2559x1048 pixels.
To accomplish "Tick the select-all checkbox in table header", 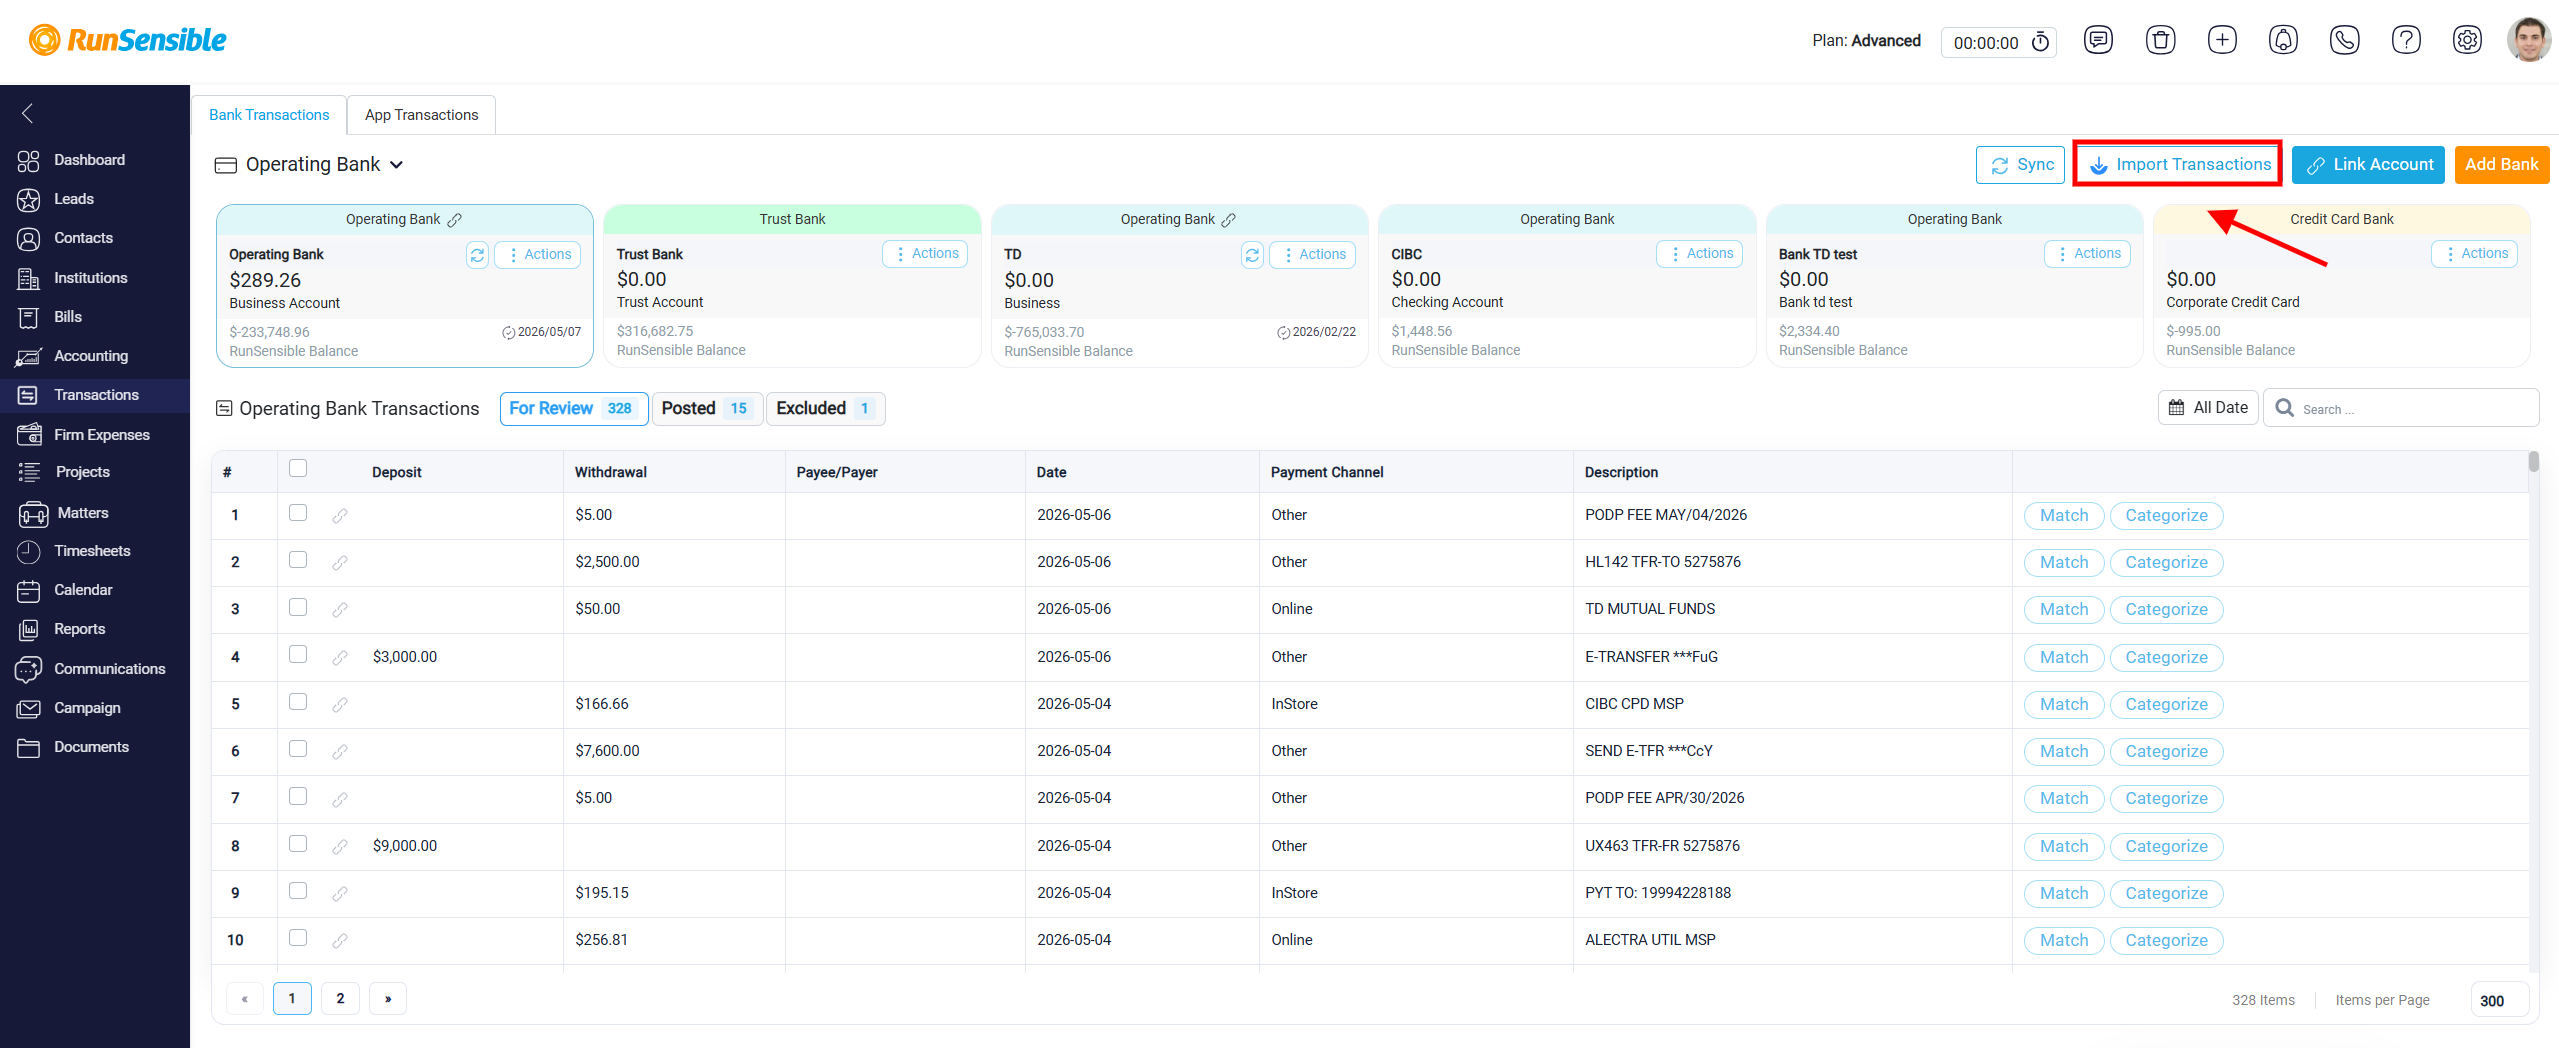I will coord(298,468).
